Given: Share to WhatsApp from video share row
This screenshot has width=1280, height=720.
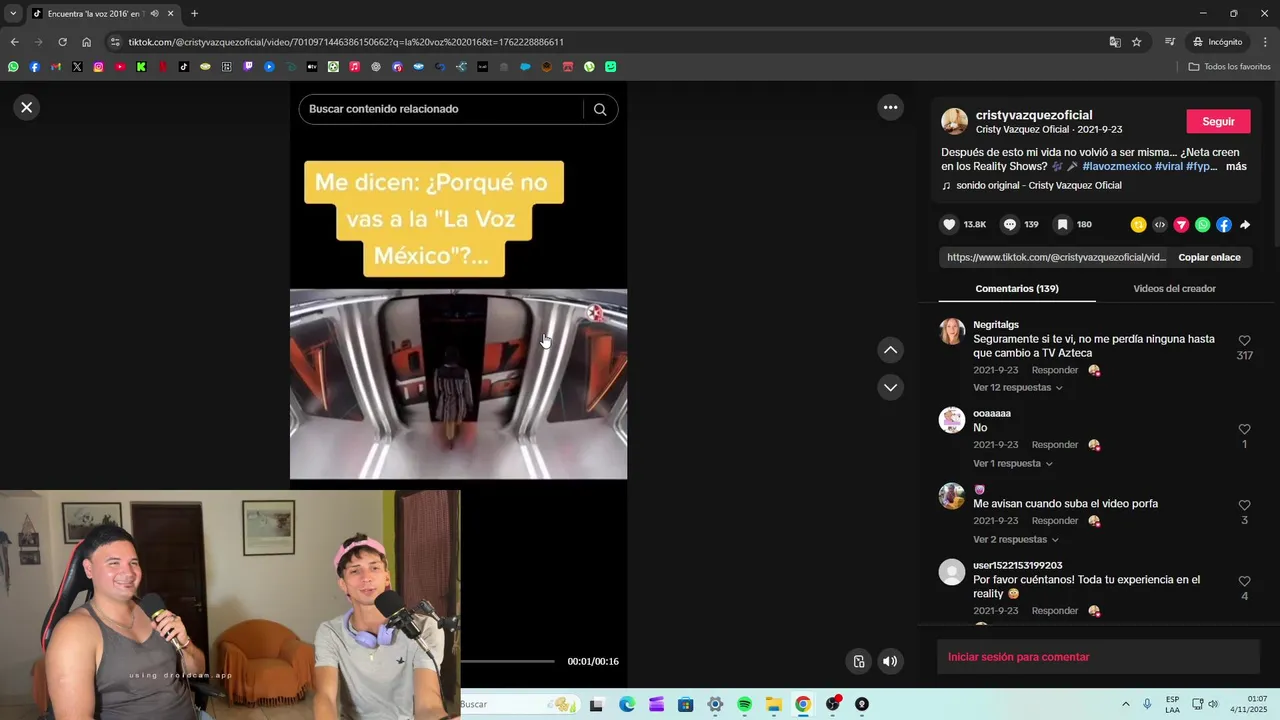Looking at the screenshot, I should [1202, 225].
